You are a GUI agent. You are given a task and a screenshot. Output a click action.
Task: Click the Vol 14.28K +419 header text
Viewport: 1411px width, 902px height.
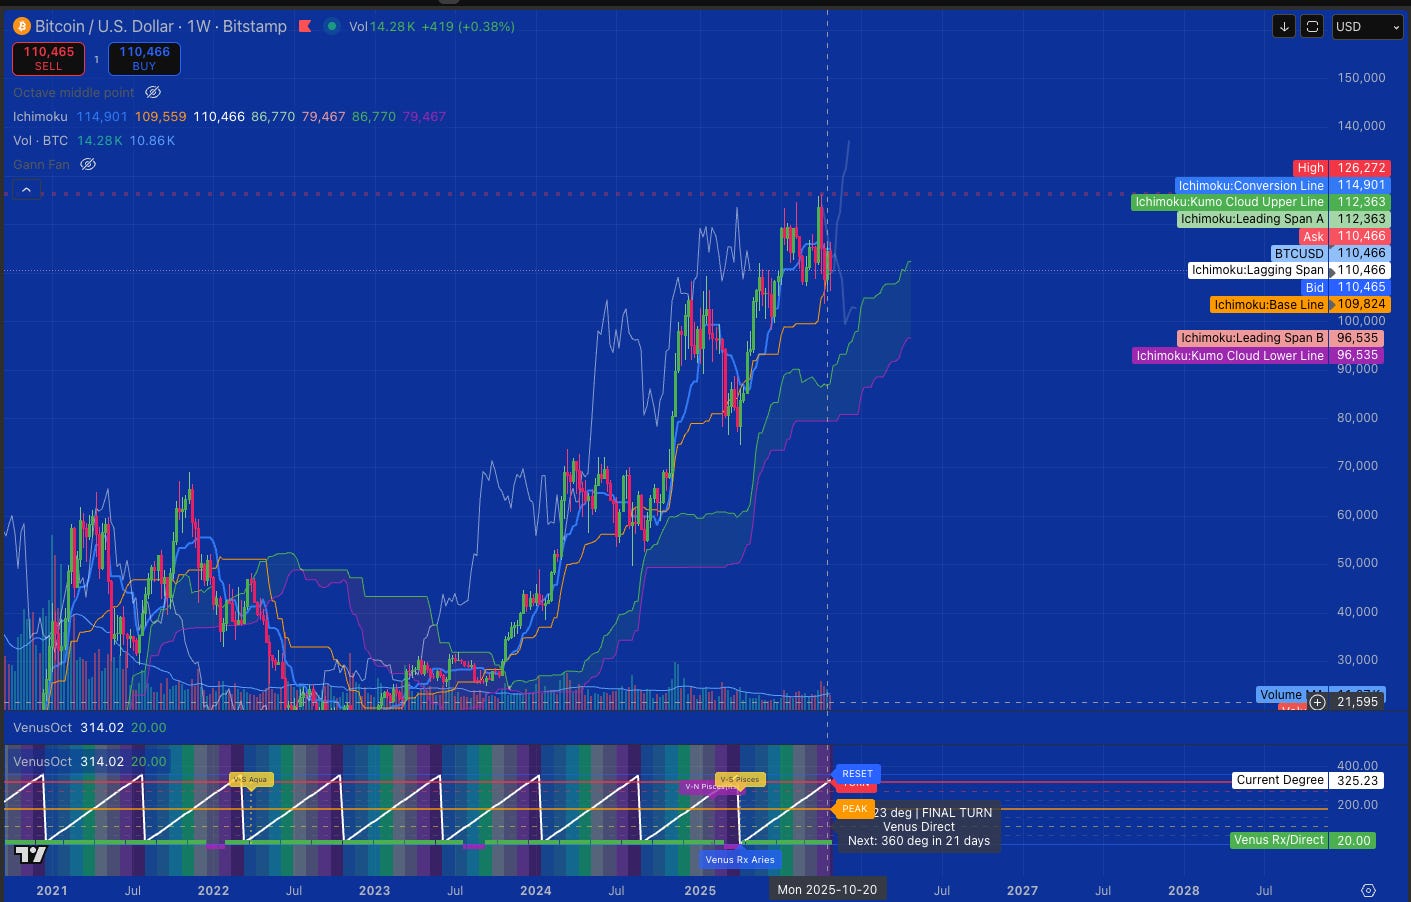(x=432, y=26)
